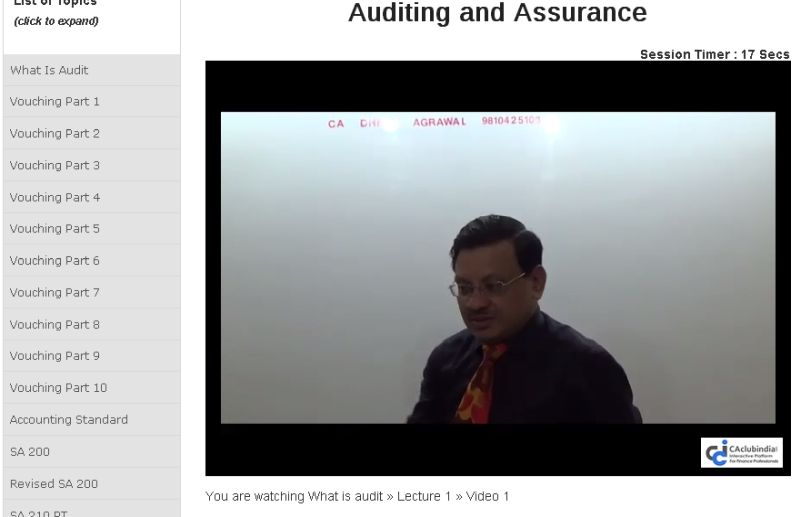Screen dimensions: 800x517
Task: Click the lecture video to toggle playback
Action: point(498,268)
